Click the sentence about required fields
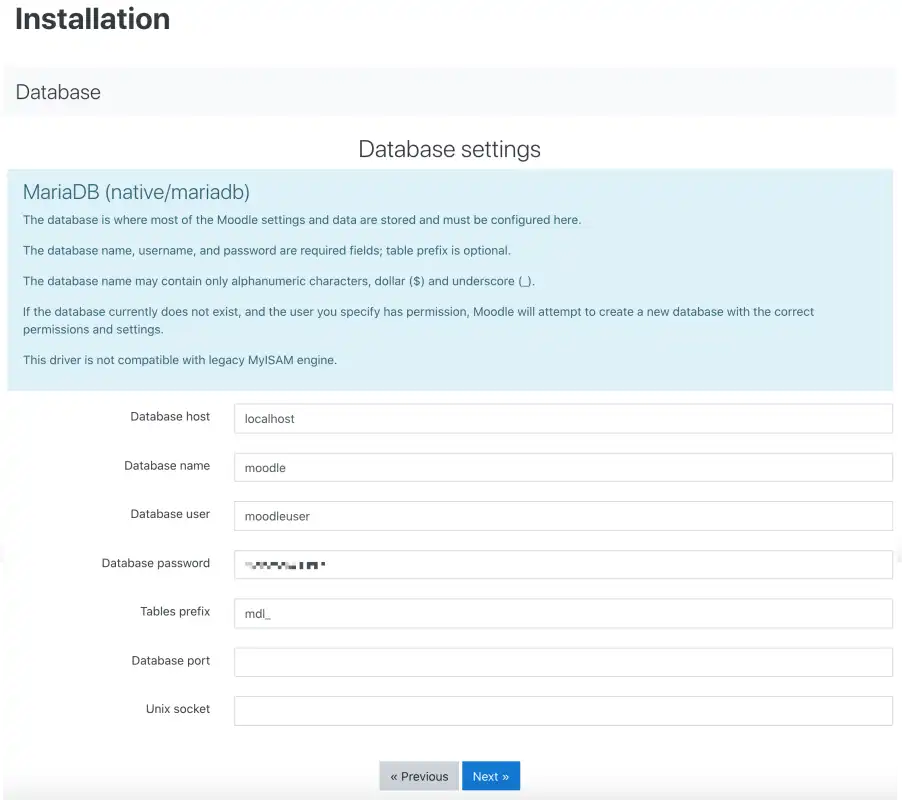902x800 pixels. click(x=267, y=251)
